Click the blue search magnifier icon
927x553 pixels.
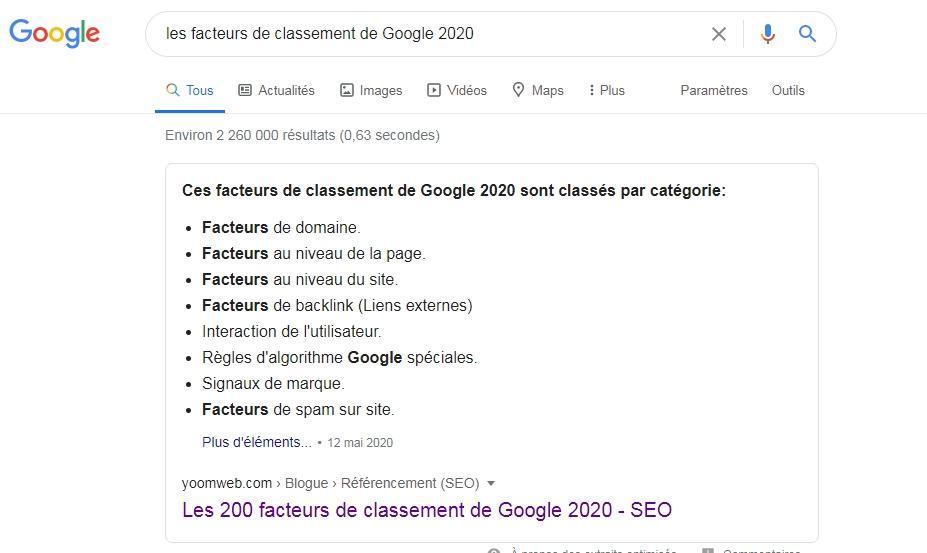[x=807, y=34]
